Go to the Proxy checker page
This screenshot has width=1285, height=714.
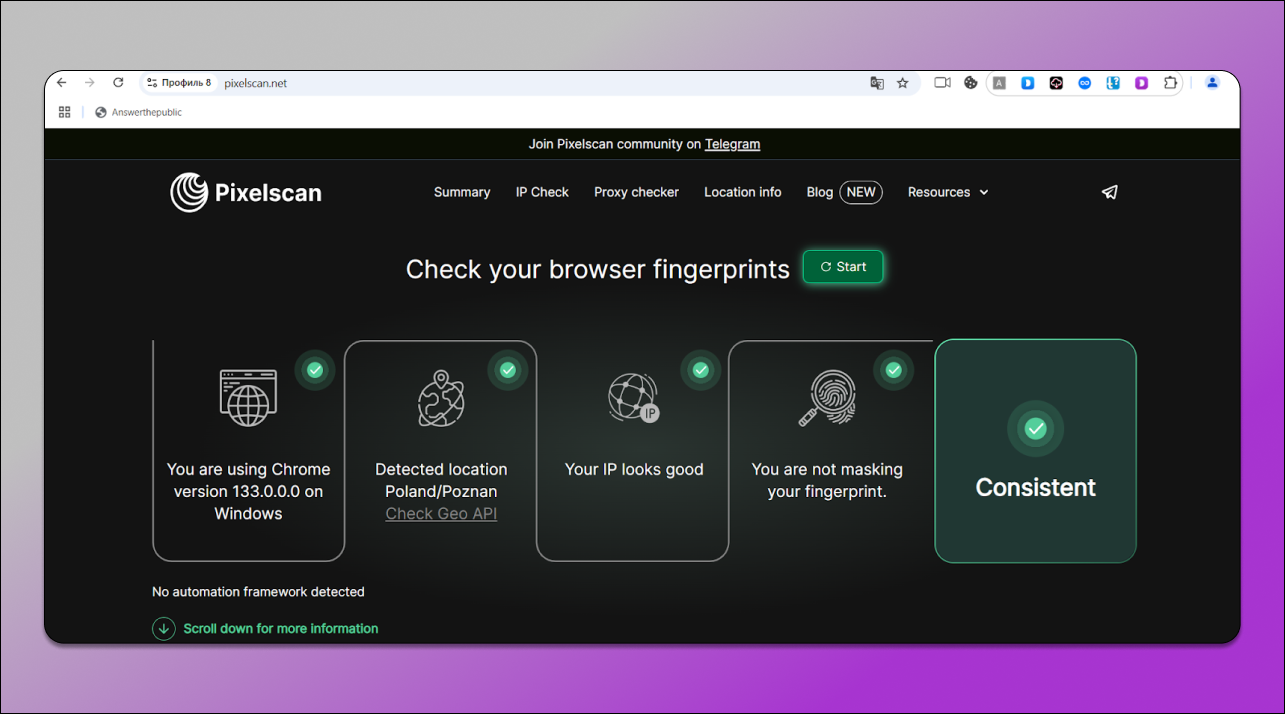point(636,192)
